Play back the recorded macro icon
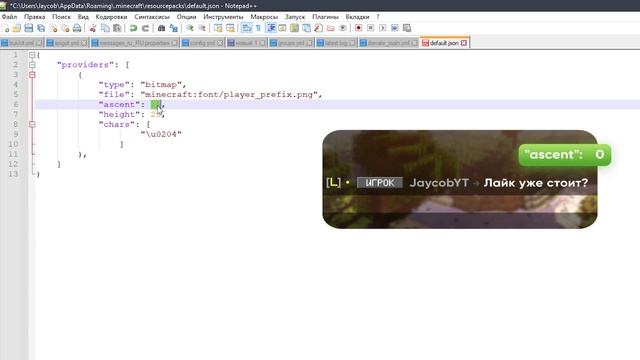The width and height of the screenshot is (640, 360). pyautogui.click(x=382, y=28)
